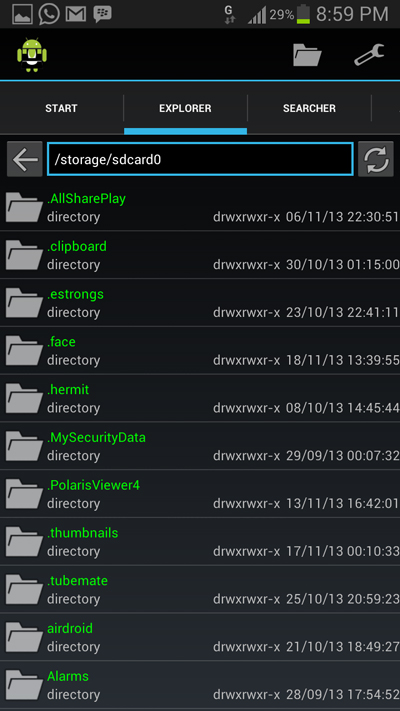This screenshot has width=400, height=711.
Task: Tap the Android robot app logo
Action: tap(32, 55)
